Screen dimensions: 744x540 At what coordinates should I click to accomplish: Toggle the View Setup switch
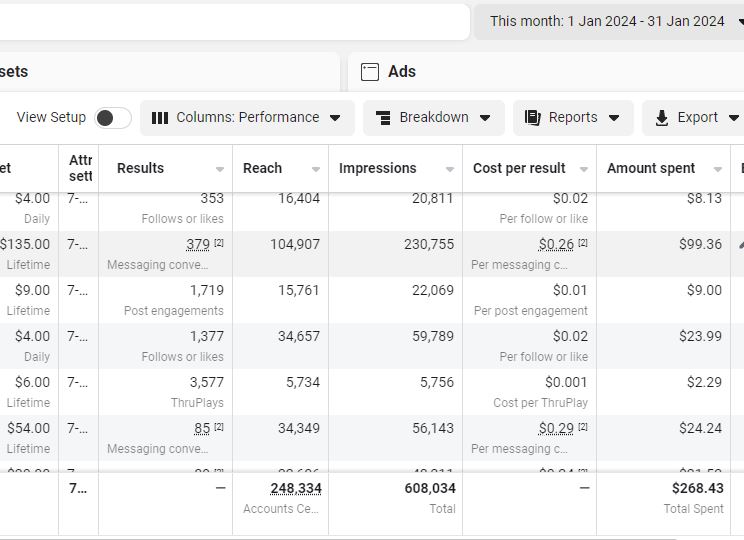point(113,118)
